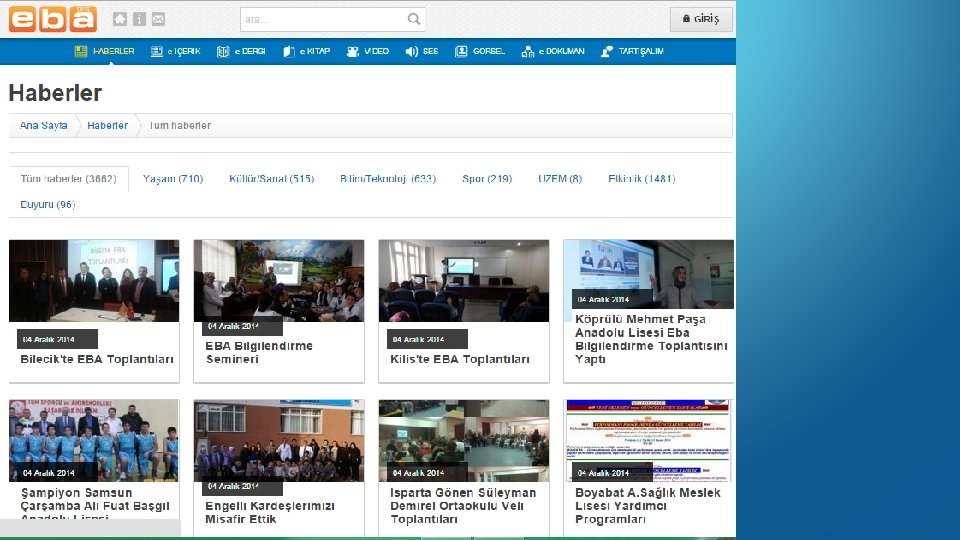Select the Bilim/Teknoloji (633) tab
960x540 pixels.
(x=388, y=179)
